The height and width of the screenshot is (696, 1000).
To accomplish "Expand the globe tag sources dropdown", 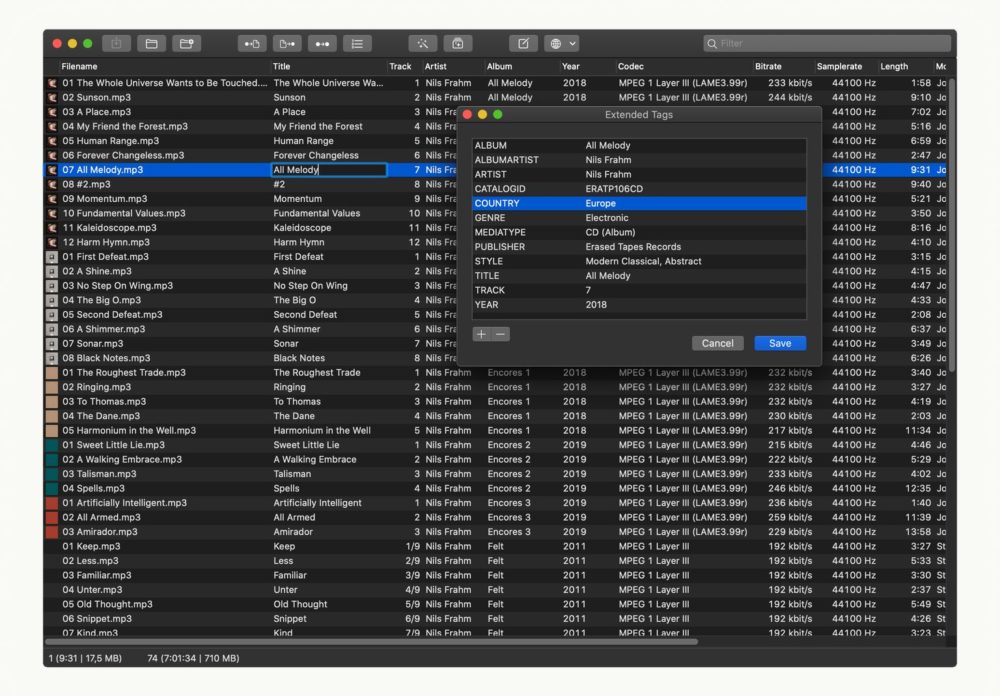I will click(x=562, y=43).
